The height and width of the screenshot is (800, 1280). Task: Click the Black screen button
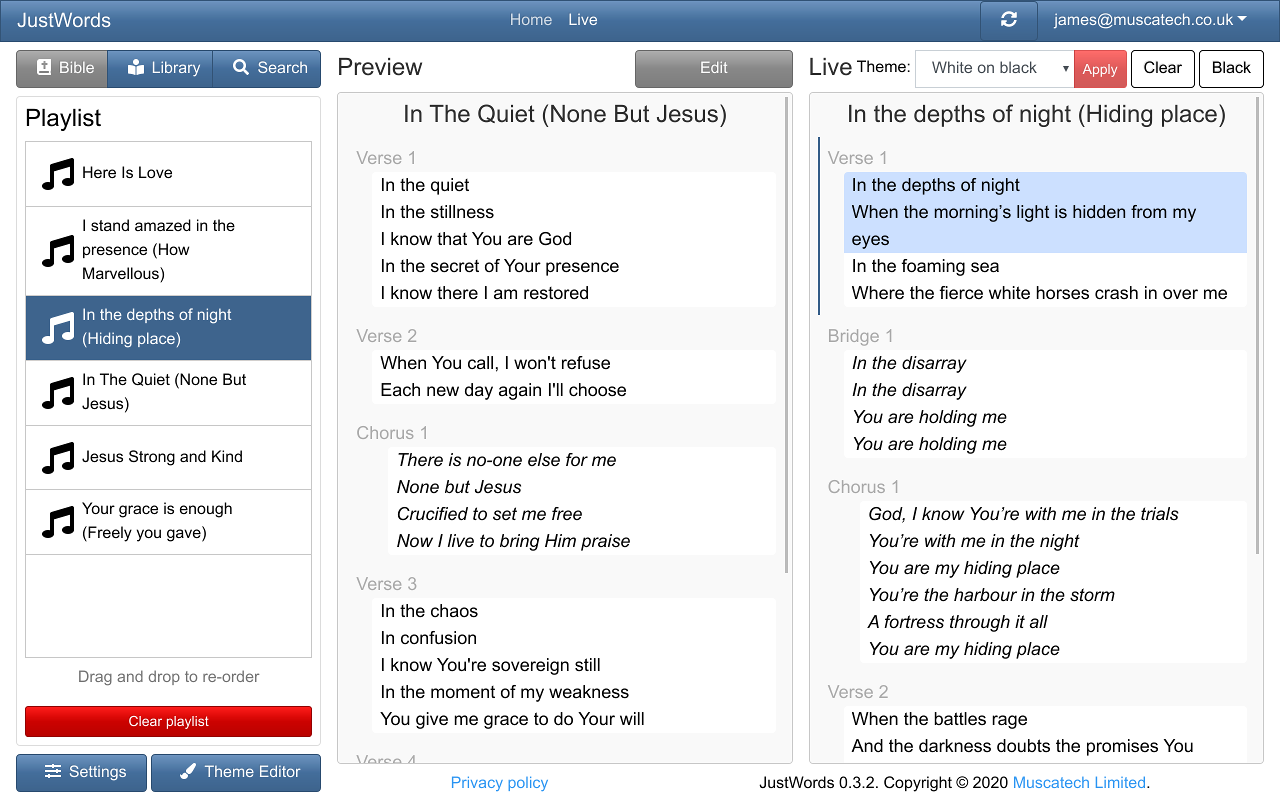[1231, 68]
